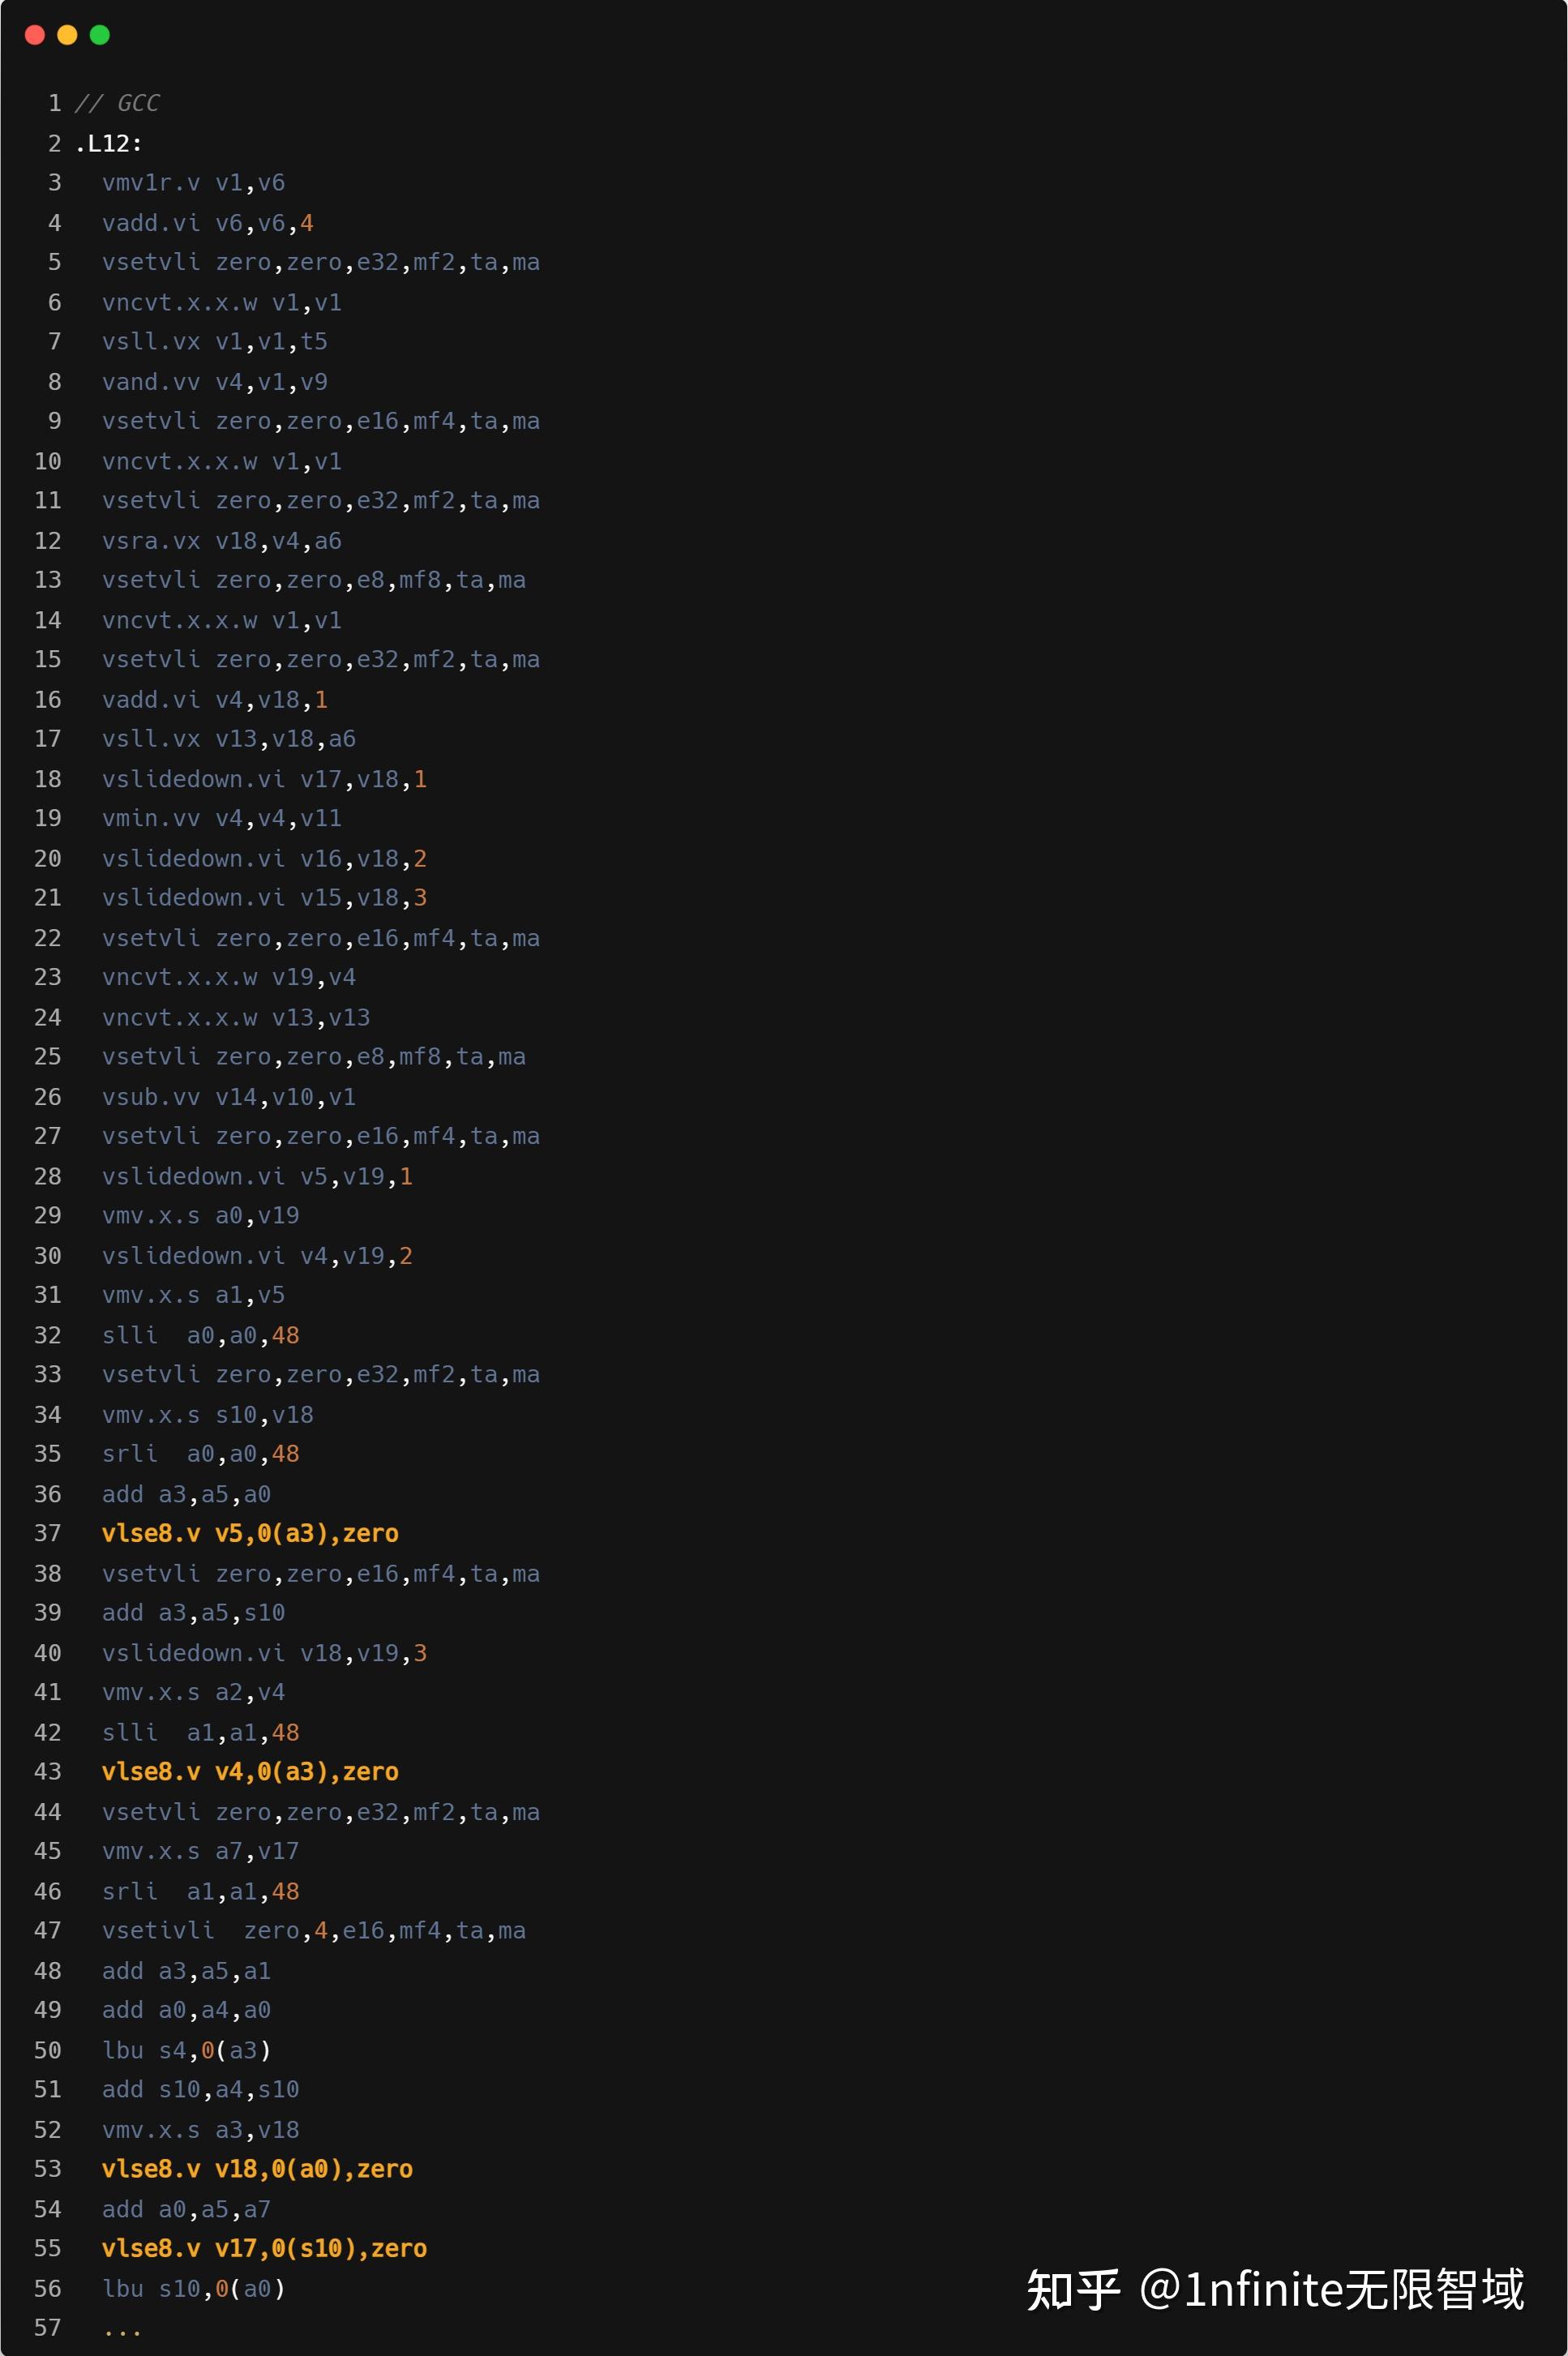The image size is (1568, 2356).
Task: Click the highlighted vlse8.v v5,0(a3),zero line
Action: coord(250,1533)
